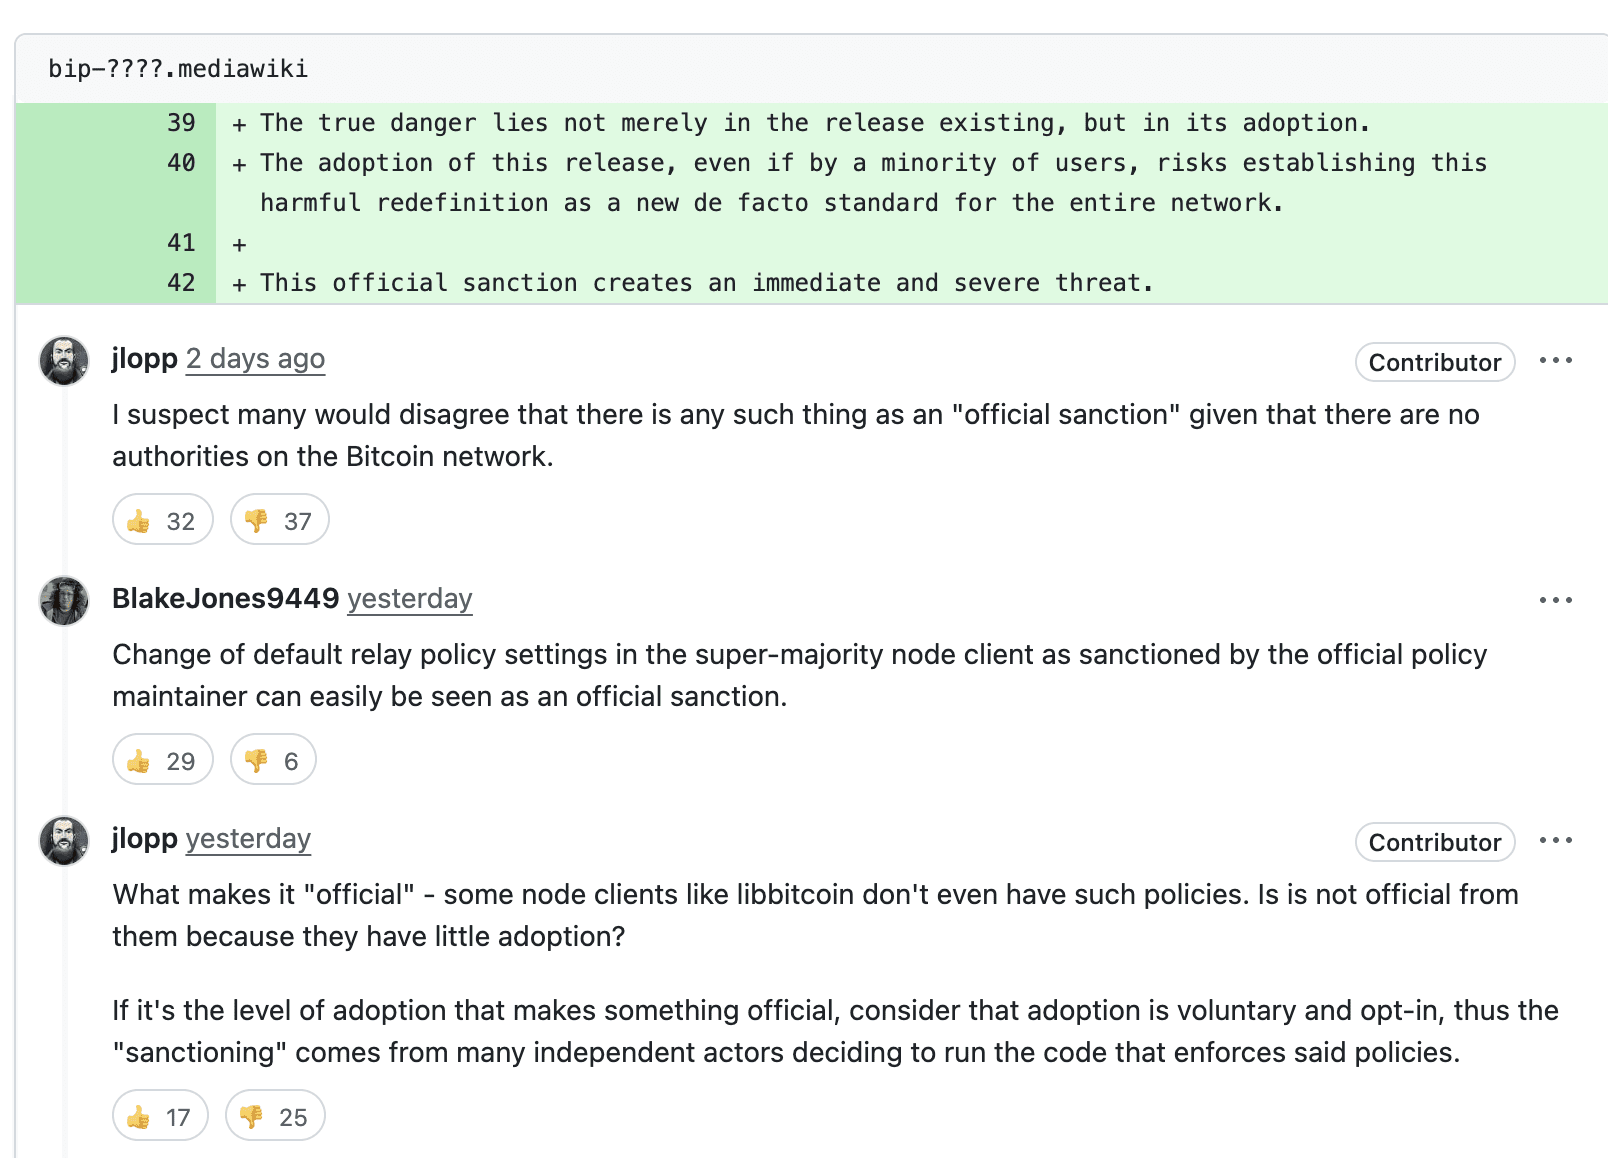Open options menu for BlakeJones9449's comment
Image resolution: width=1608 pixels, height=1158 pixels.
(1555, 600)
